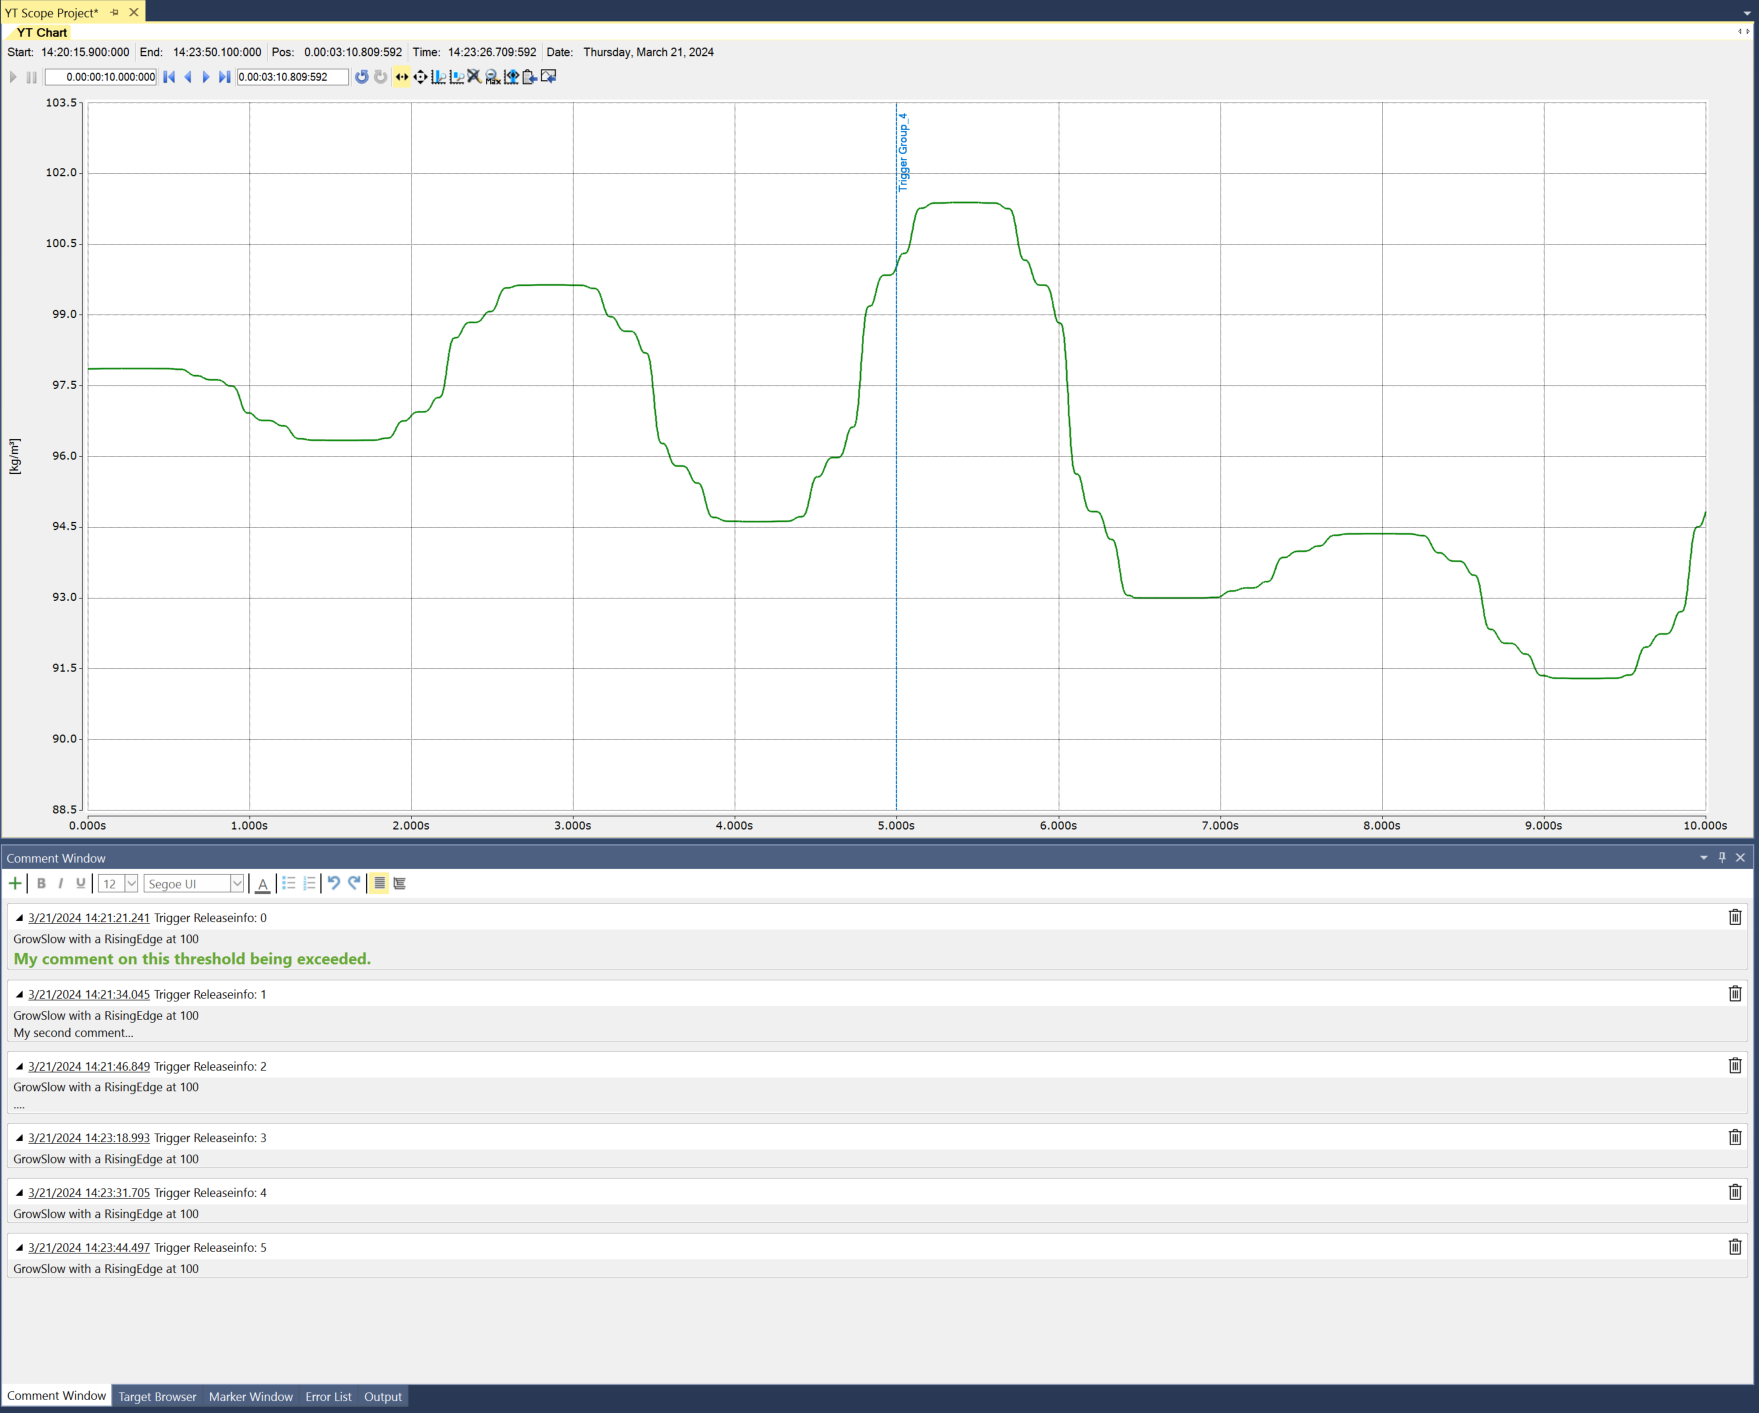Screen dimensions: 1759x1413
Task: Switch to Marker Window tab
Action: pos(251,1397)
